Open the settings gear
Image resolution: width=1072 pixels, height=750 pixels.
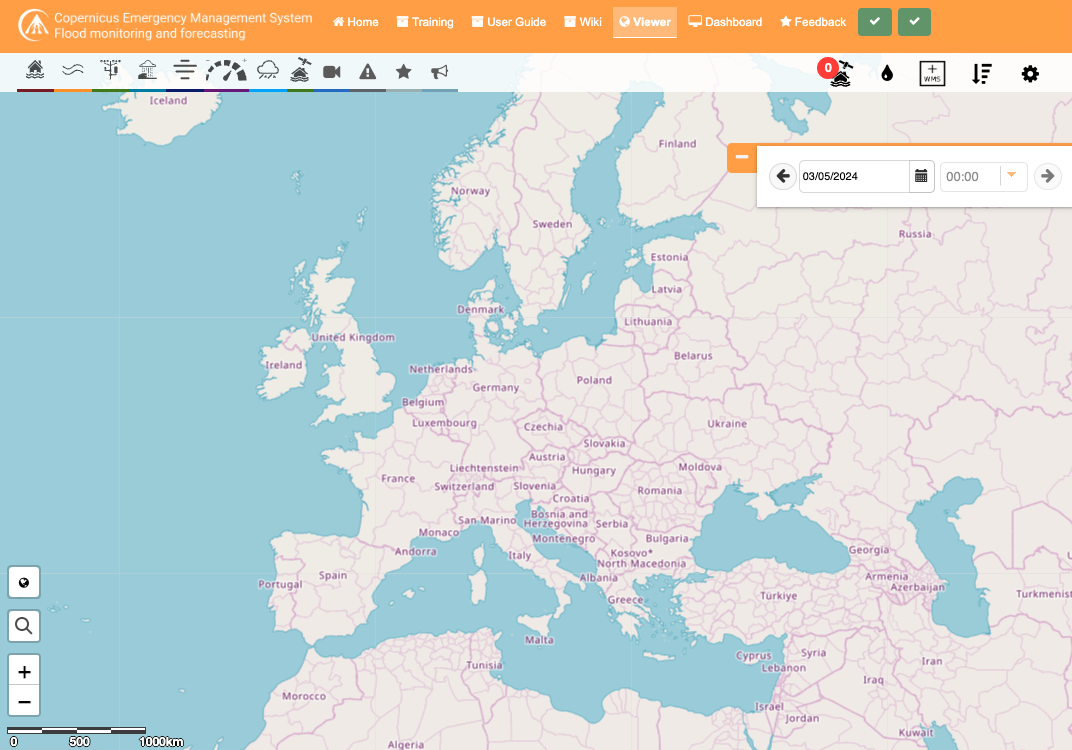pyautogui.click(x=1030, y=73)
